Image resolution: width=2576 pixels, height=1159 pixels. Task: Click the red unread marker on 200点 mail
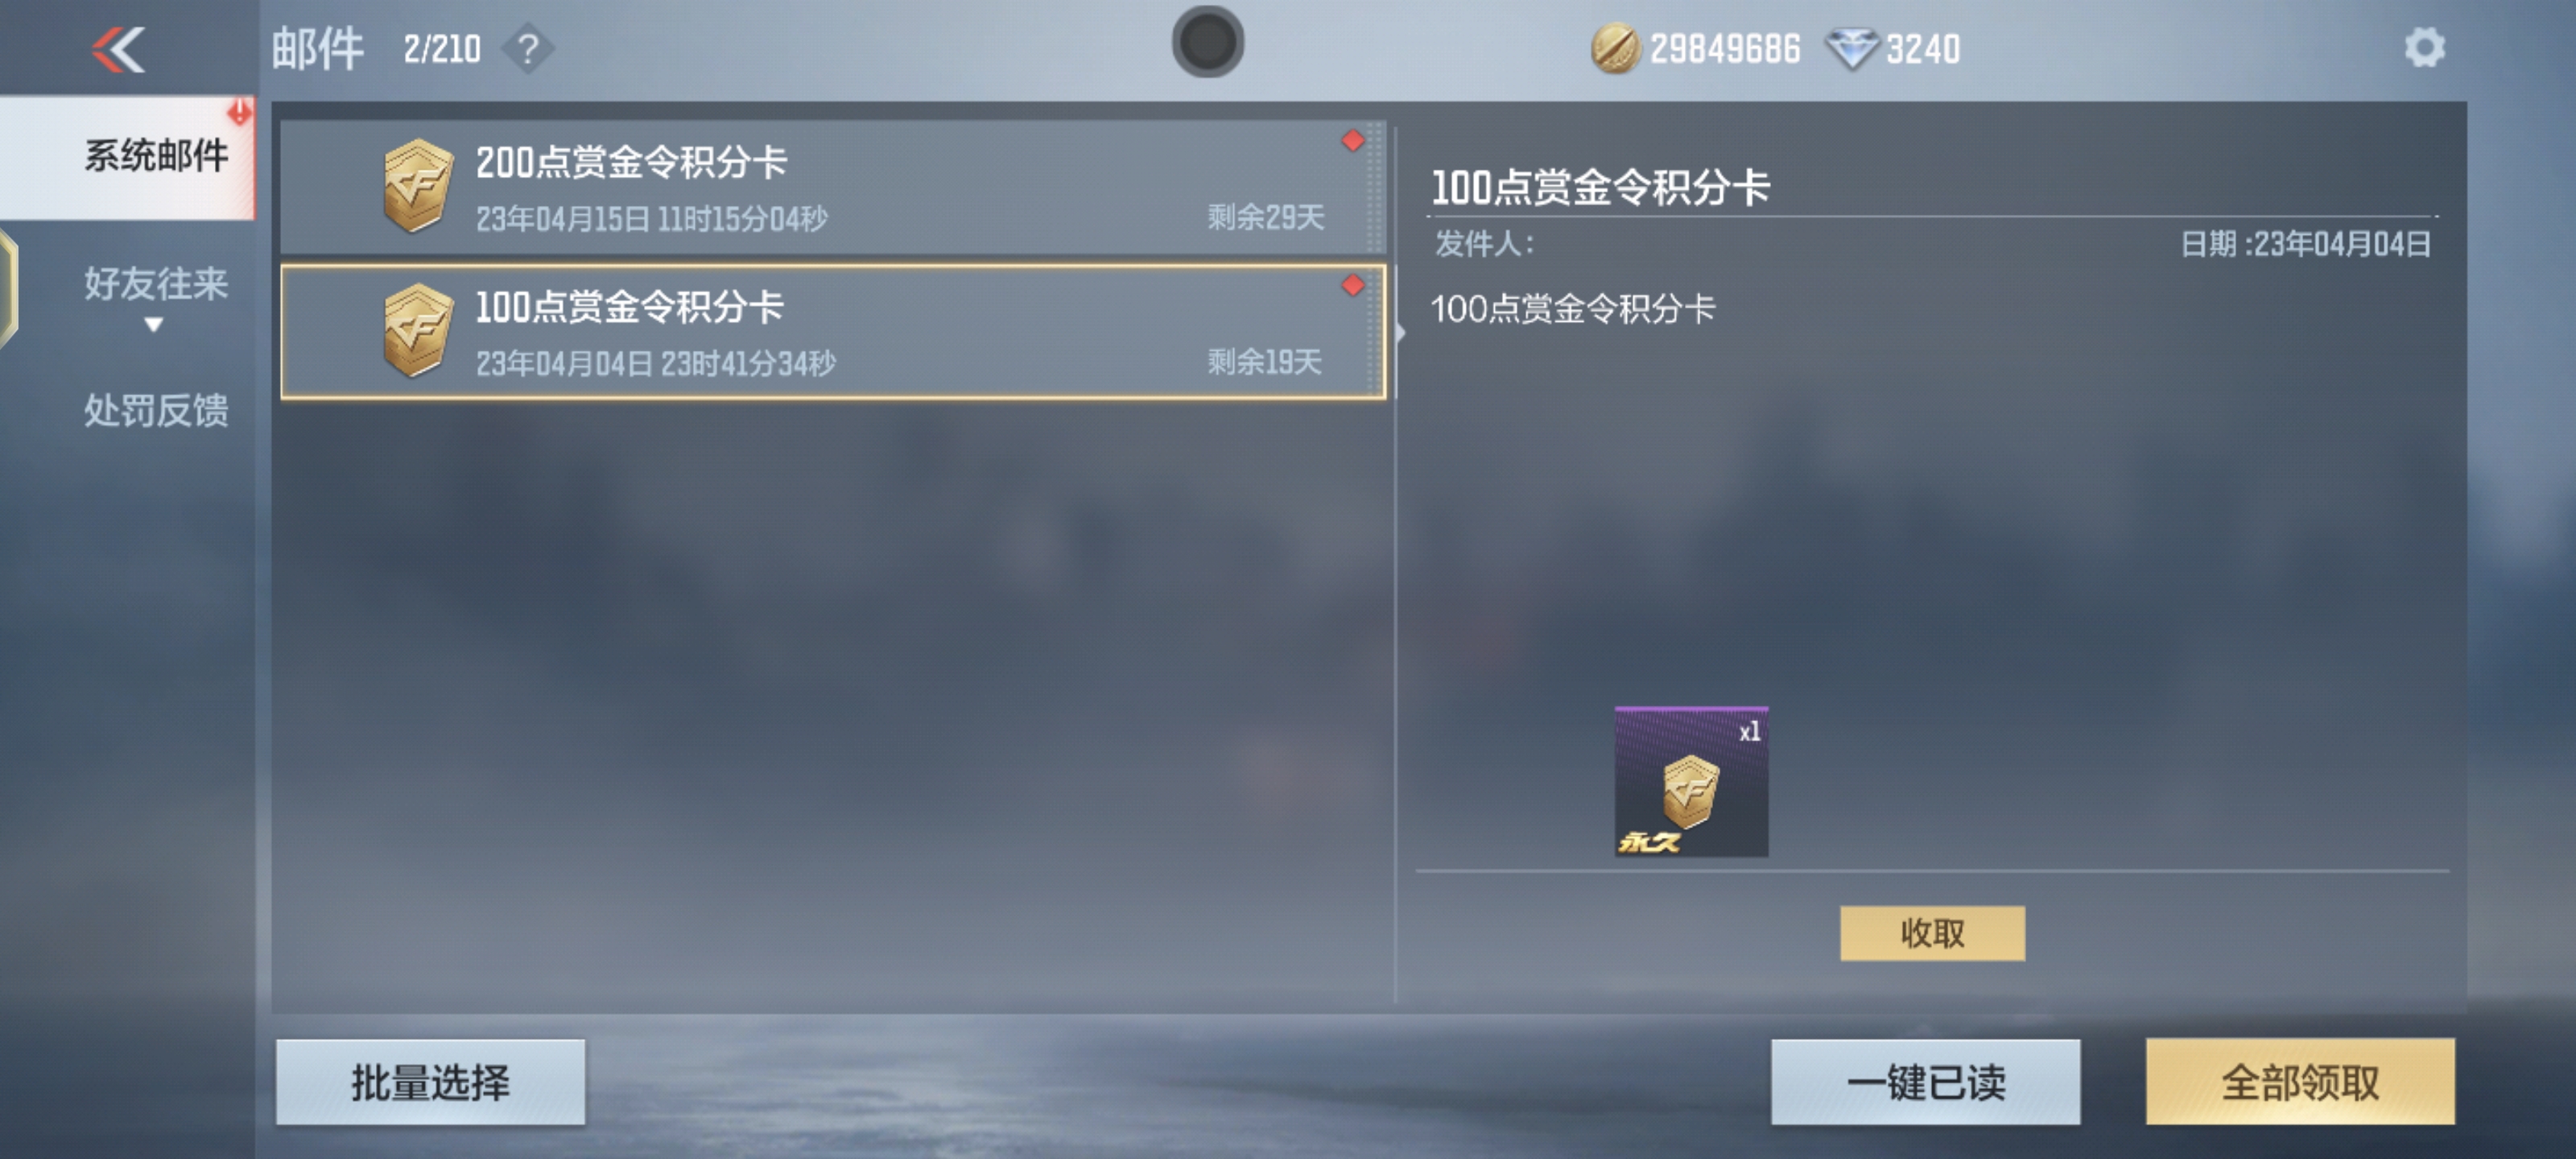tap(1352, 141)
